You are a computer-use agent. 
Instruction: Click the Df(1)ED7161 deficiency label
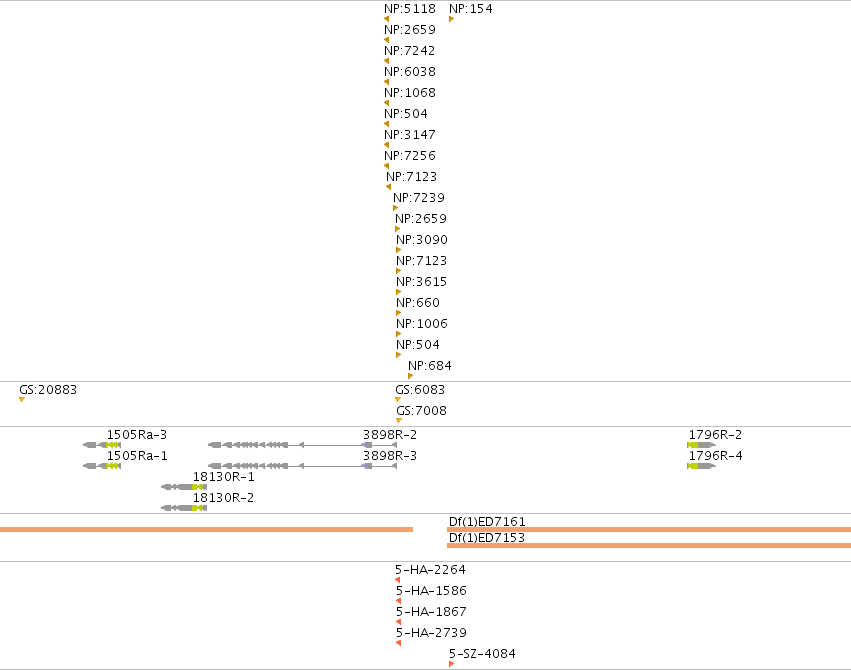coord(487,522)
